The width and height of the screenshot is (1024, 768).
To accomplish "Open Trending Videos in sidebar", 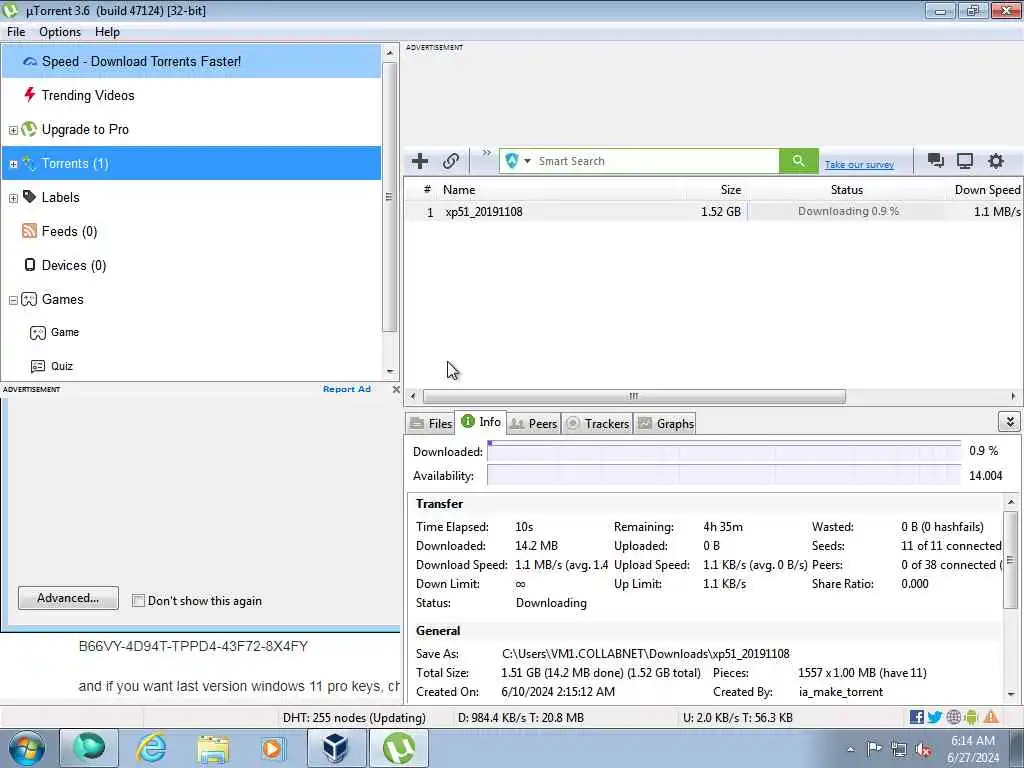I will coord(88,95).
